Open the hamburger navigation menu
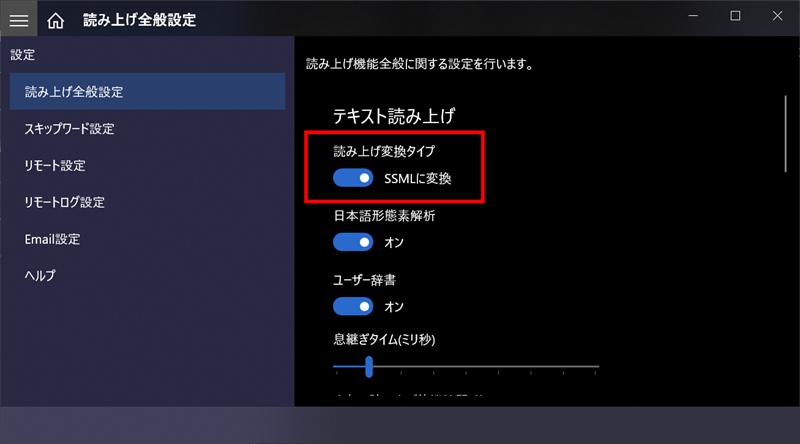This screenshot has width=800, height=444. [19, 19]
